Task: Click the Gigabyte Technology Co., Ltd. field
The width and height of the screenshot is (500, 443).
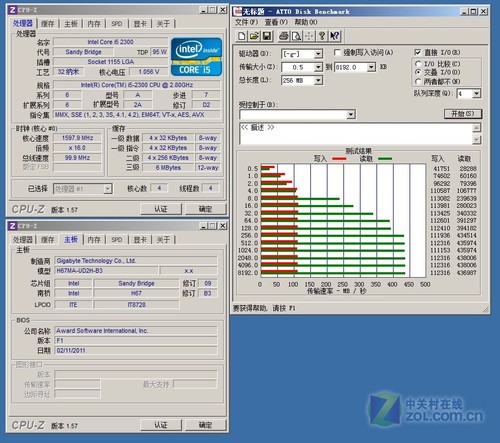Action: (x=136, y=261)
